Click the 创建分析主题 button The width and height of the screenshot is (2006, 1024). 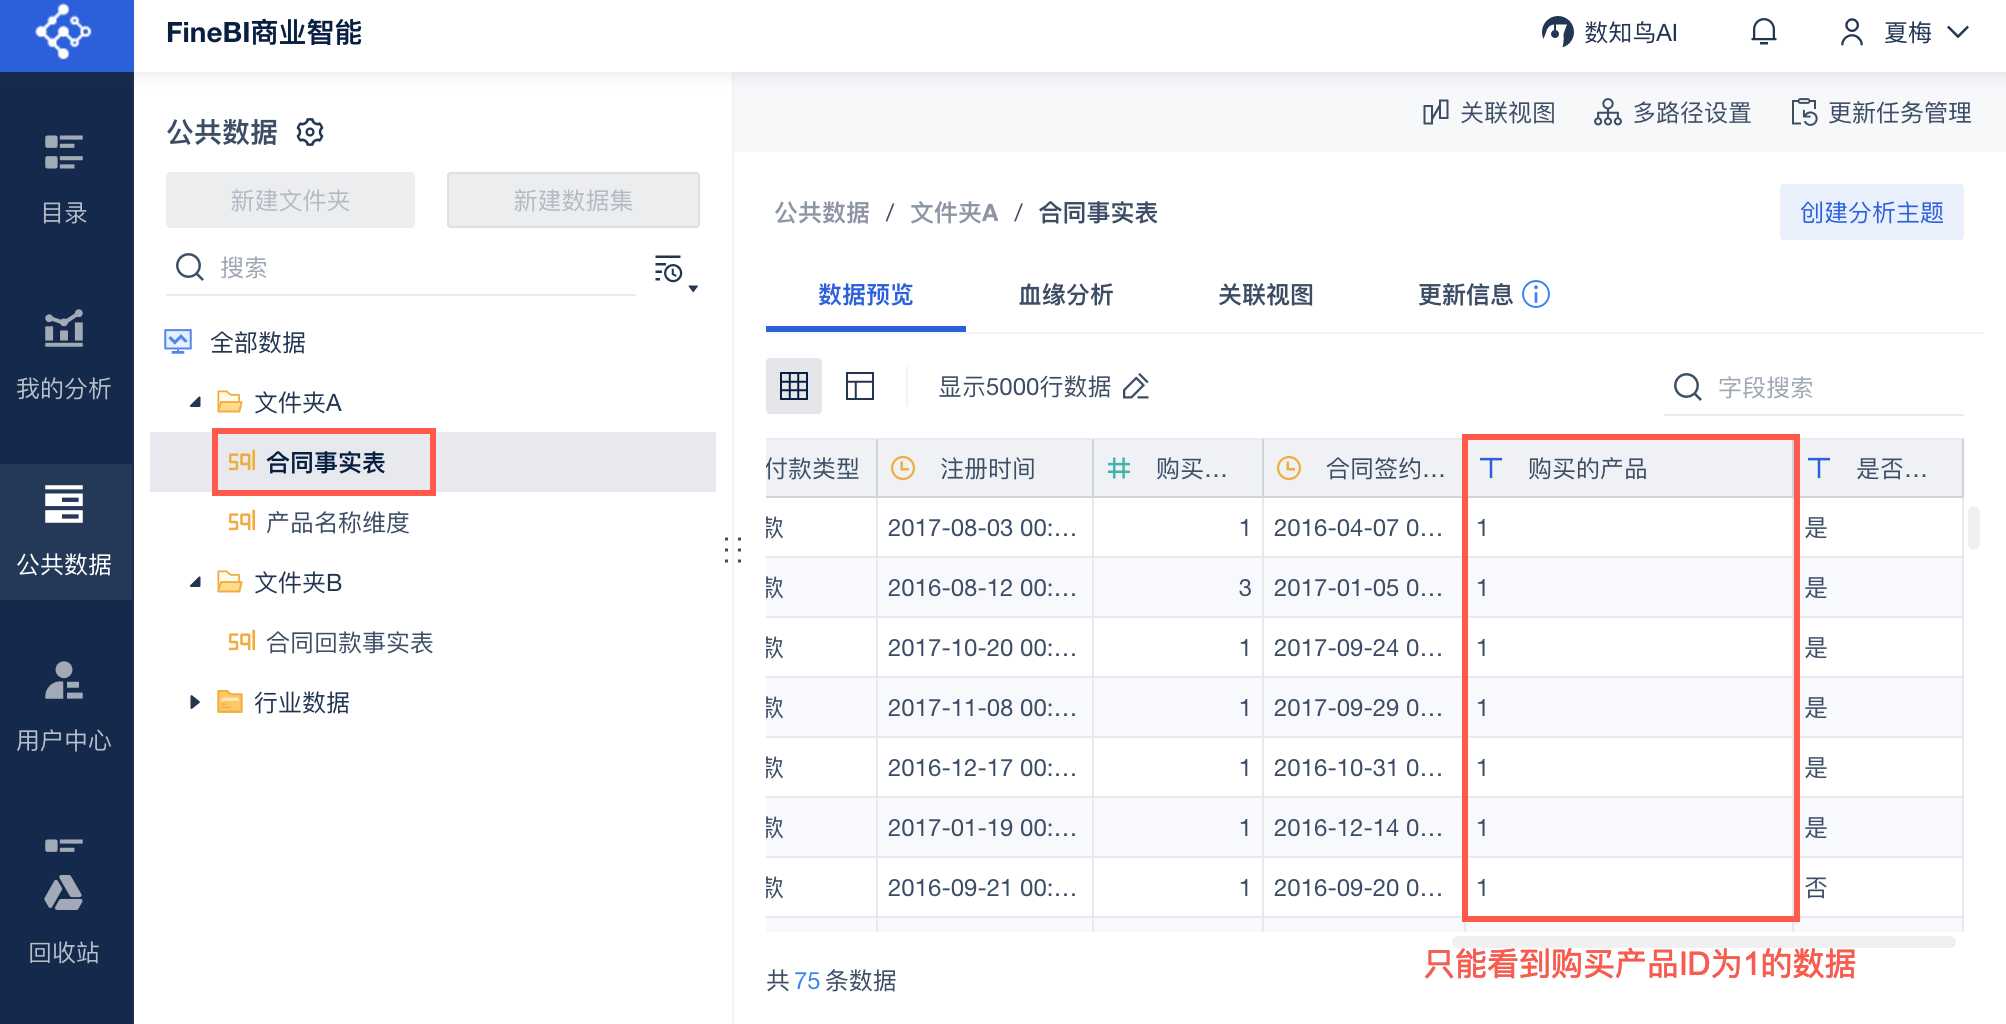pyautogui.click(x=1871, y=212)
